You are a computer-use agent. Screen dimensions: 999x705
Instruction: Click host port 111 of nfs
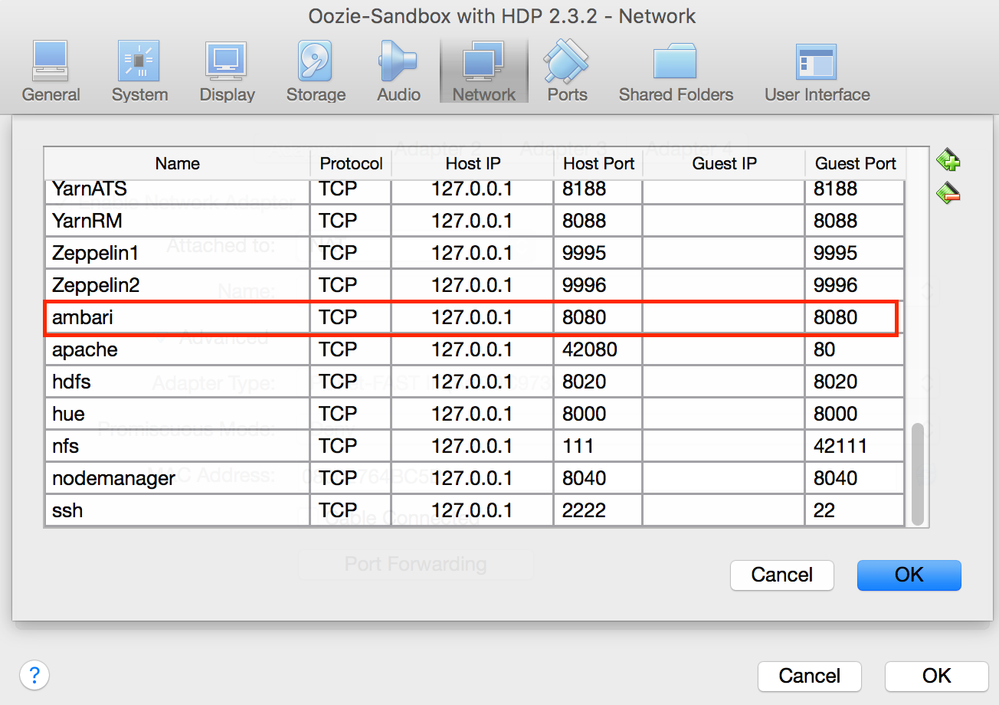(x=598, y=446)
